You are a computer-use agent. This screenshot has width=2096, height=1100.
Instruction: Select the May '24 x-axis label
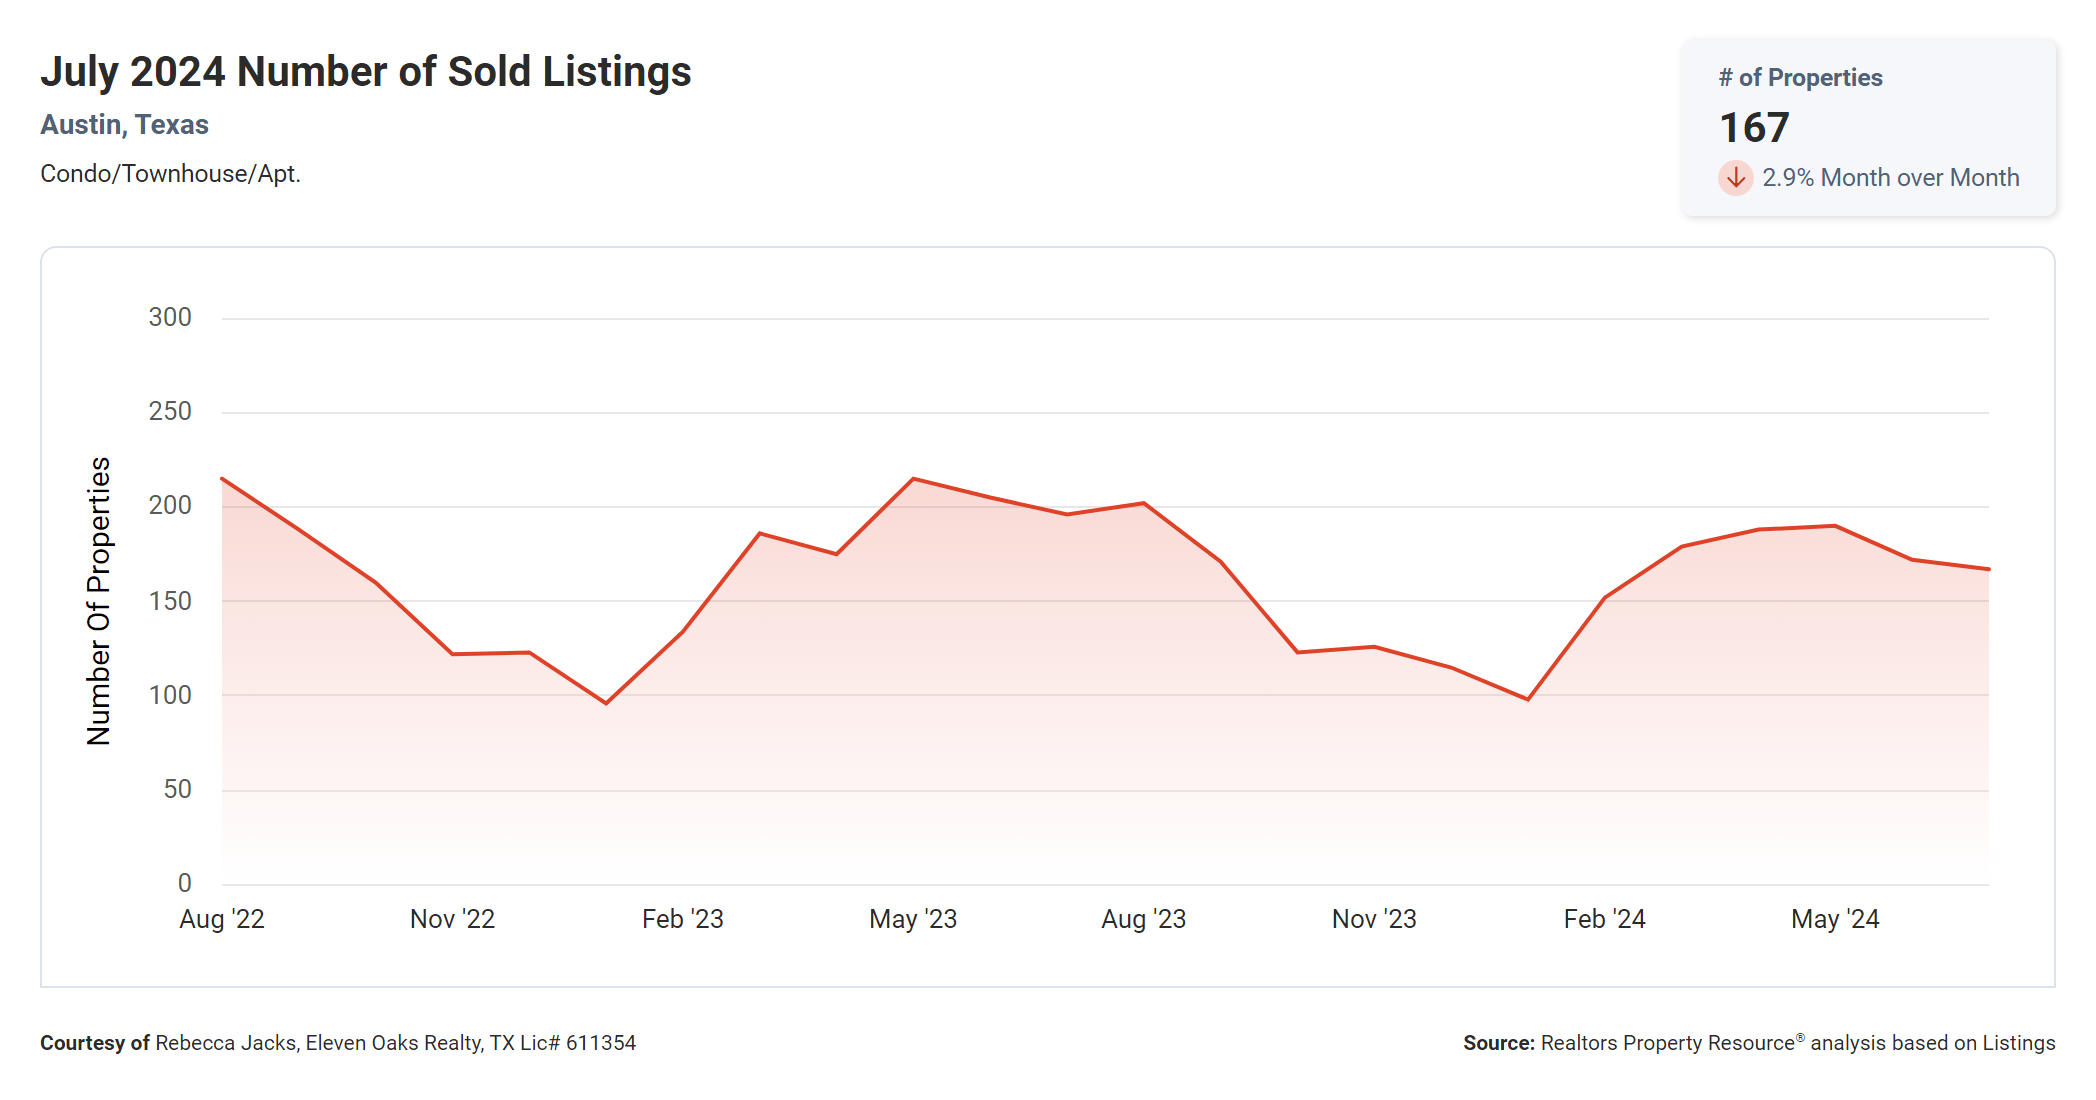pyautogui.click(x=1835, y=919)
